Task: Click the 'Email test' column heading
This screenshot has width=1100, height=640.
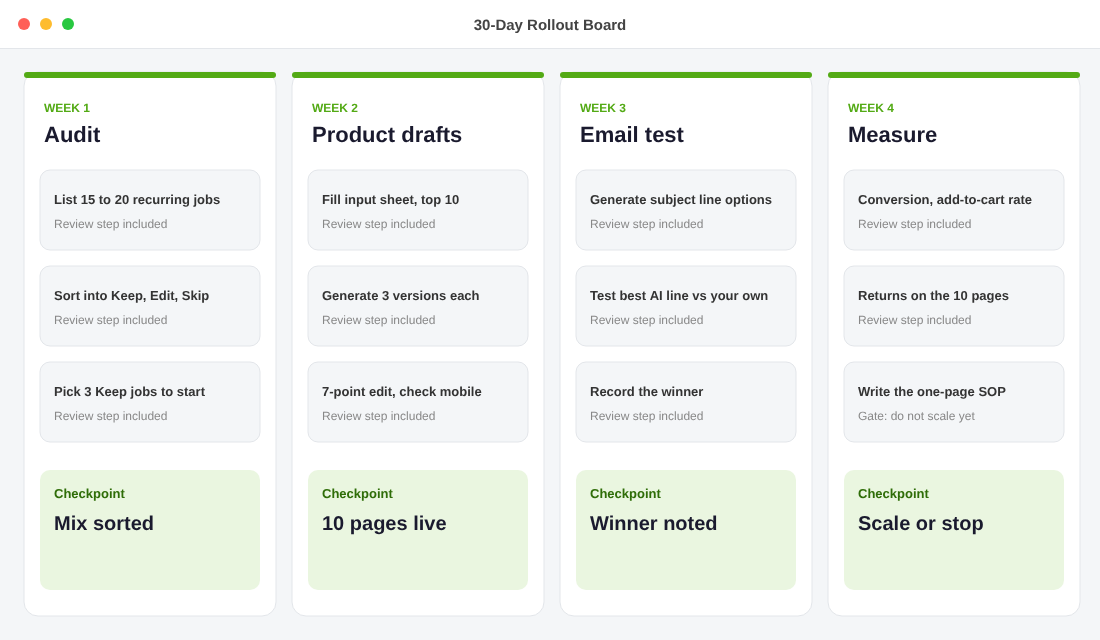Action: pos(631,135)
